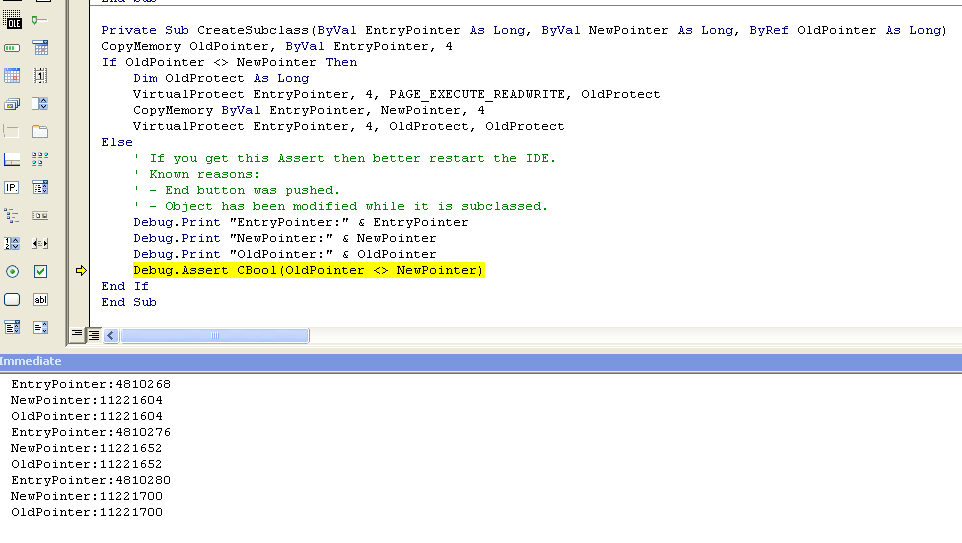This screenshot has height=543, width=962.
Task: Click the yellow execution arrow in margin
Action: (x=81, y=270)
